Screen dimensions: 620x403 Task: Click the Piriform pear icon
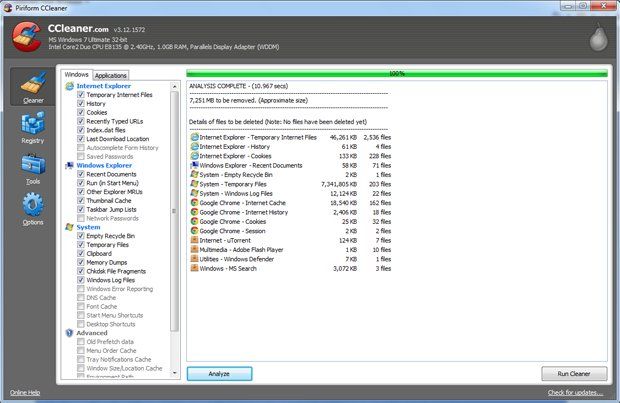click(598, 37)
